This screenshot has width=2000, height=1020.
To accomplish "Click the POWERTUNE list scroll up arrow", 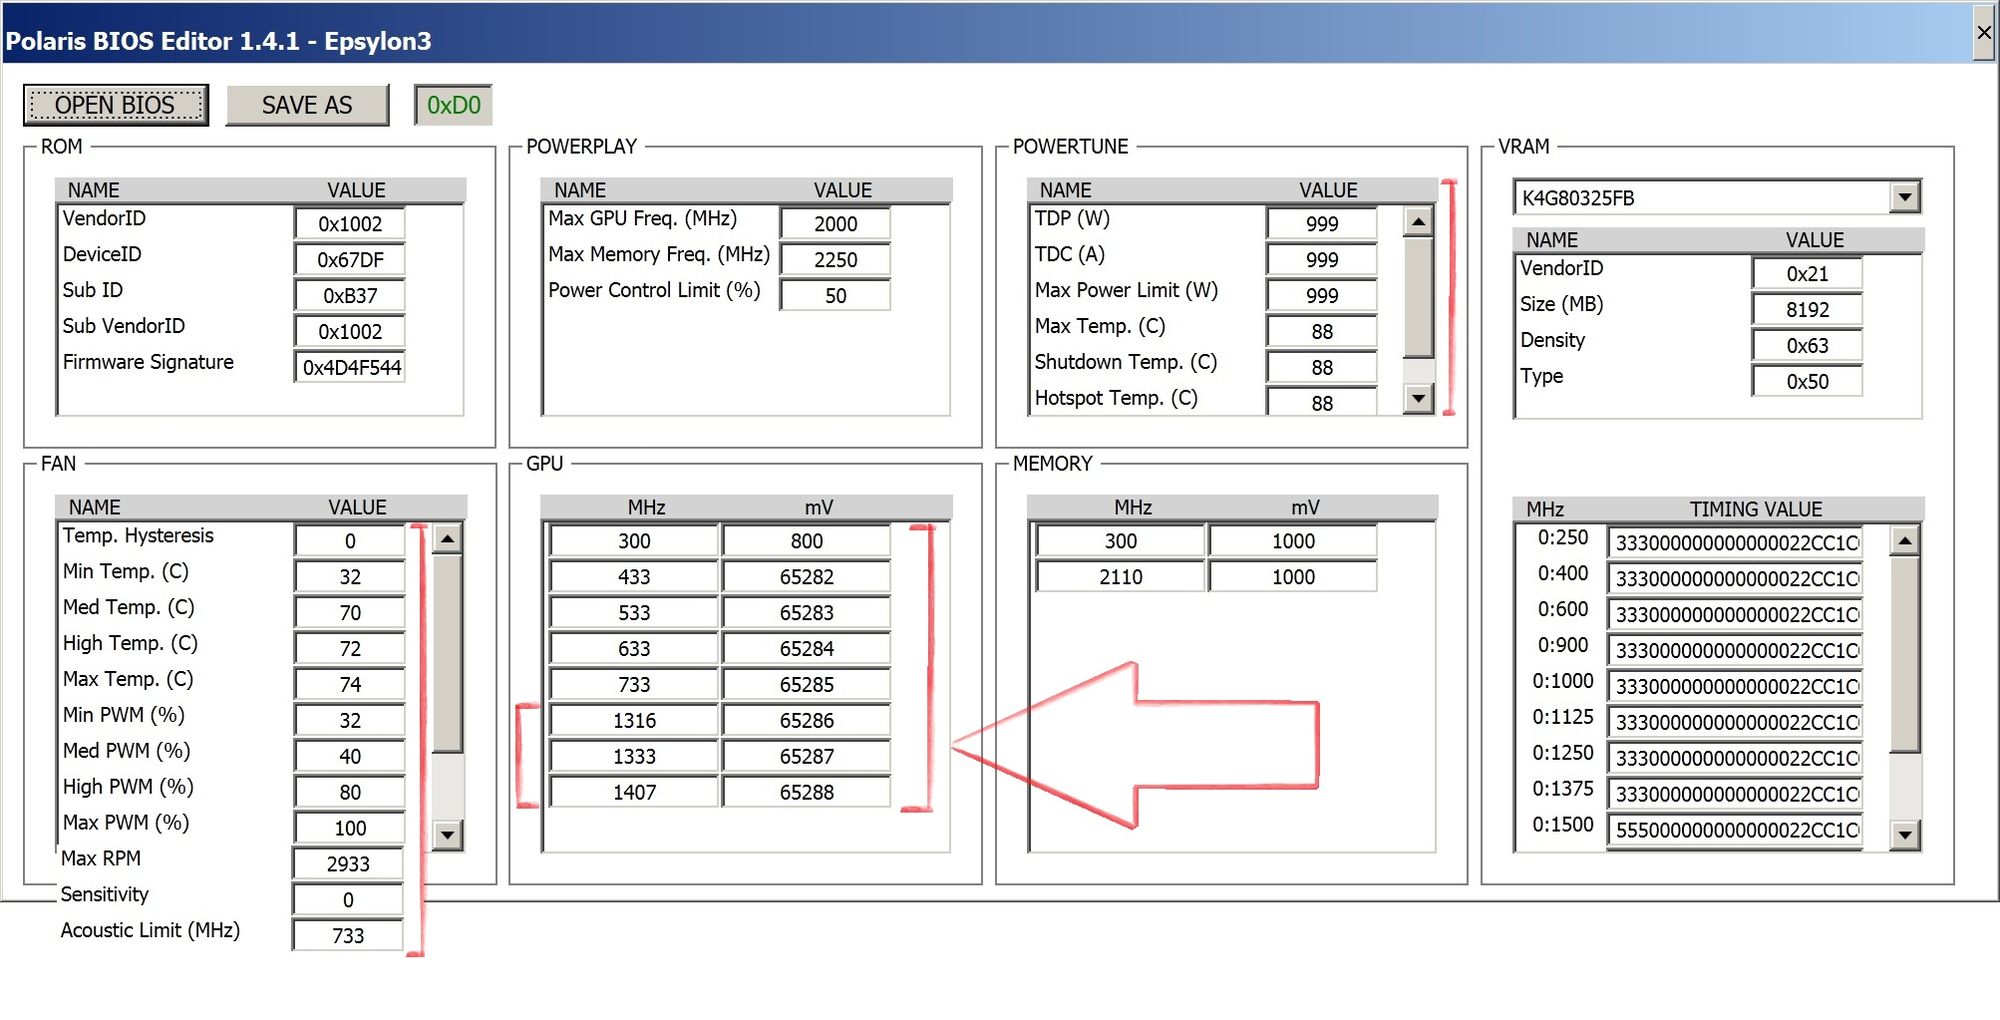I will point(1418,221).
